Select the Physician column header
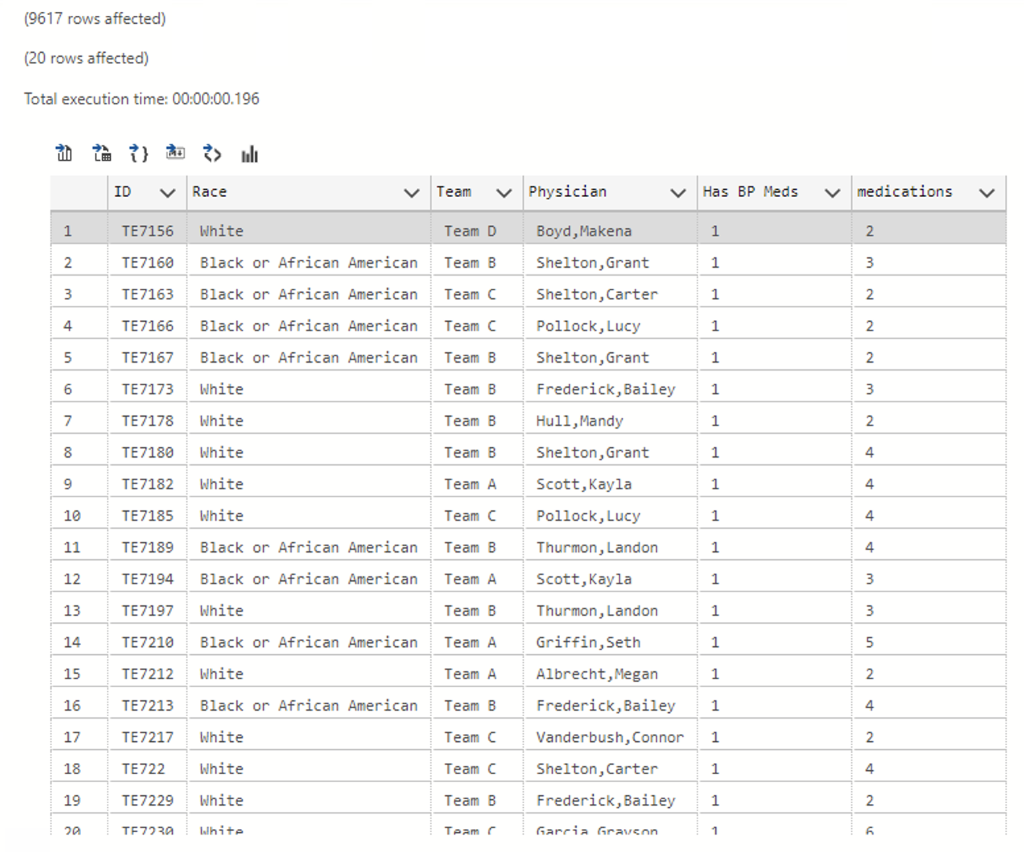 click(x=610, y=193)
